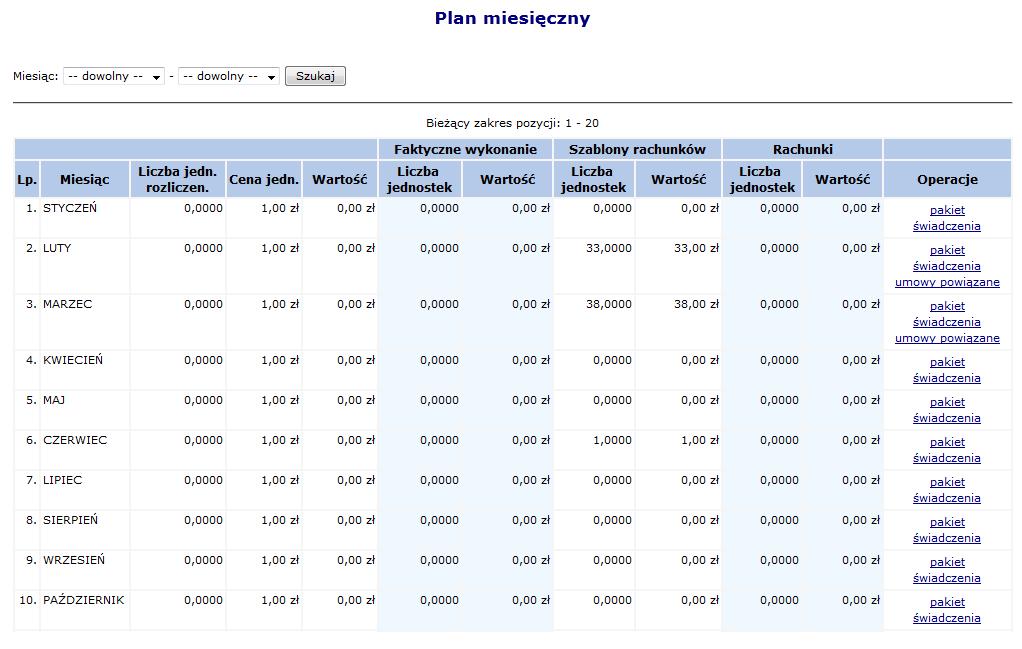Click the 33,0000 value in LUTY row
Image resolution: width=1022 pixels, height=649 pixels.
(x=609, y=248)
